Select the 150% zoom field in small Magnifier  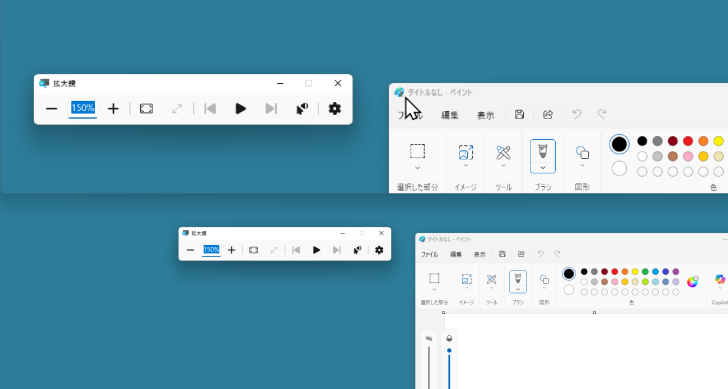(211, 250)
